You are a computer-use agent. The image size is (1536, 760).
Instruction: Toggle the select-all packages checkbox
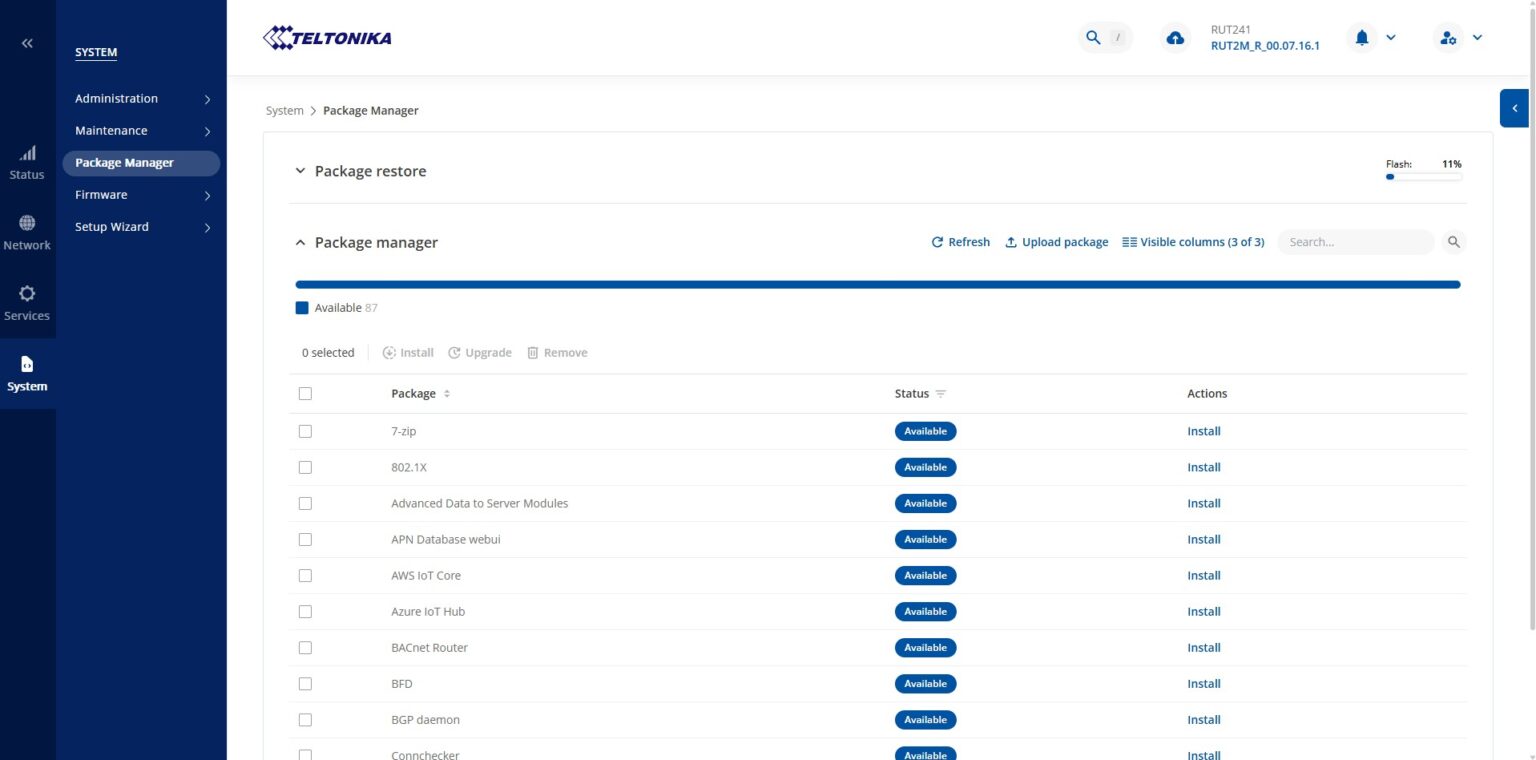[x=305, y=394]
